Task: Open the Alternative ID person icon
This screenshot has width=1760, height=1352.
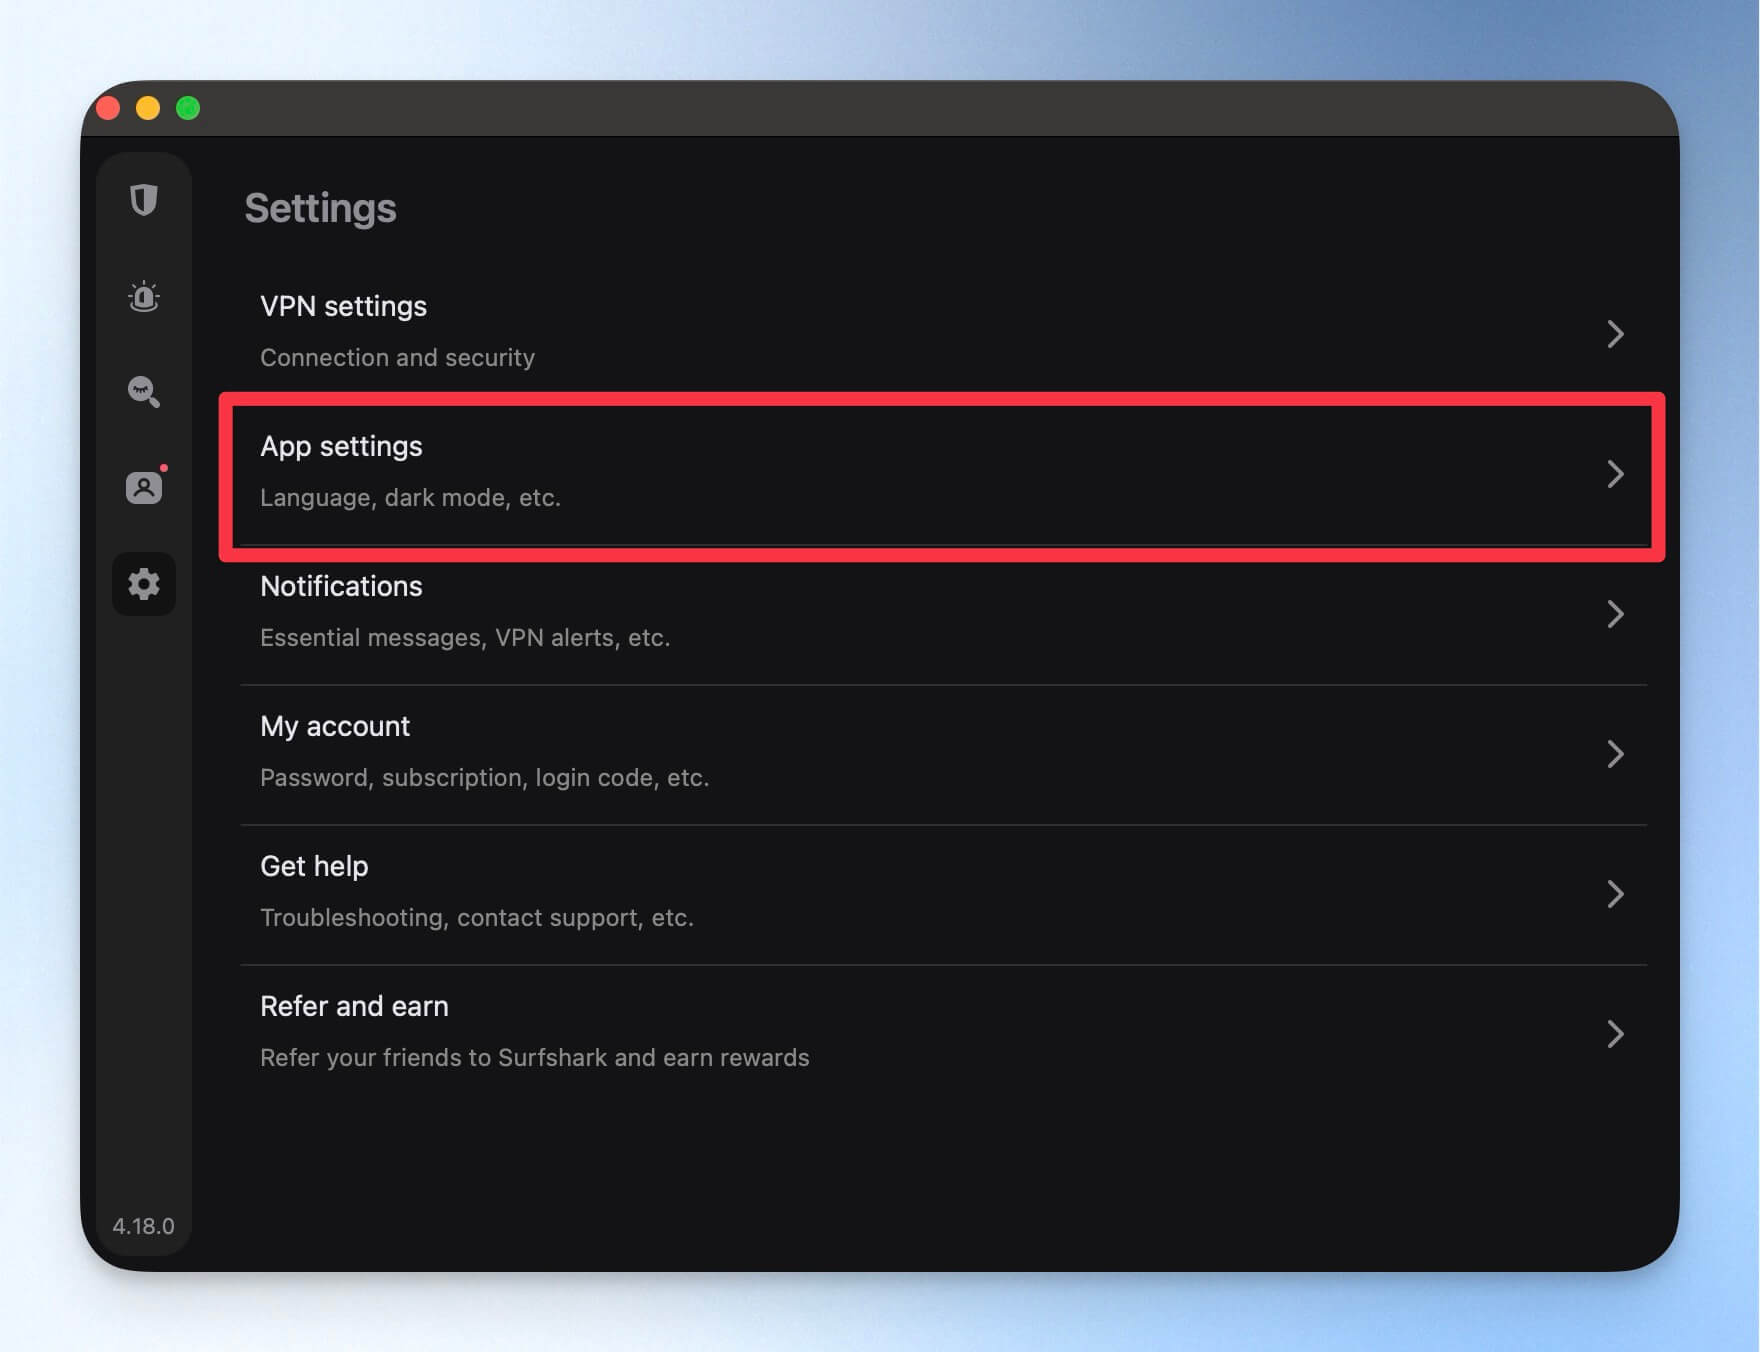Action: (145, 487)
